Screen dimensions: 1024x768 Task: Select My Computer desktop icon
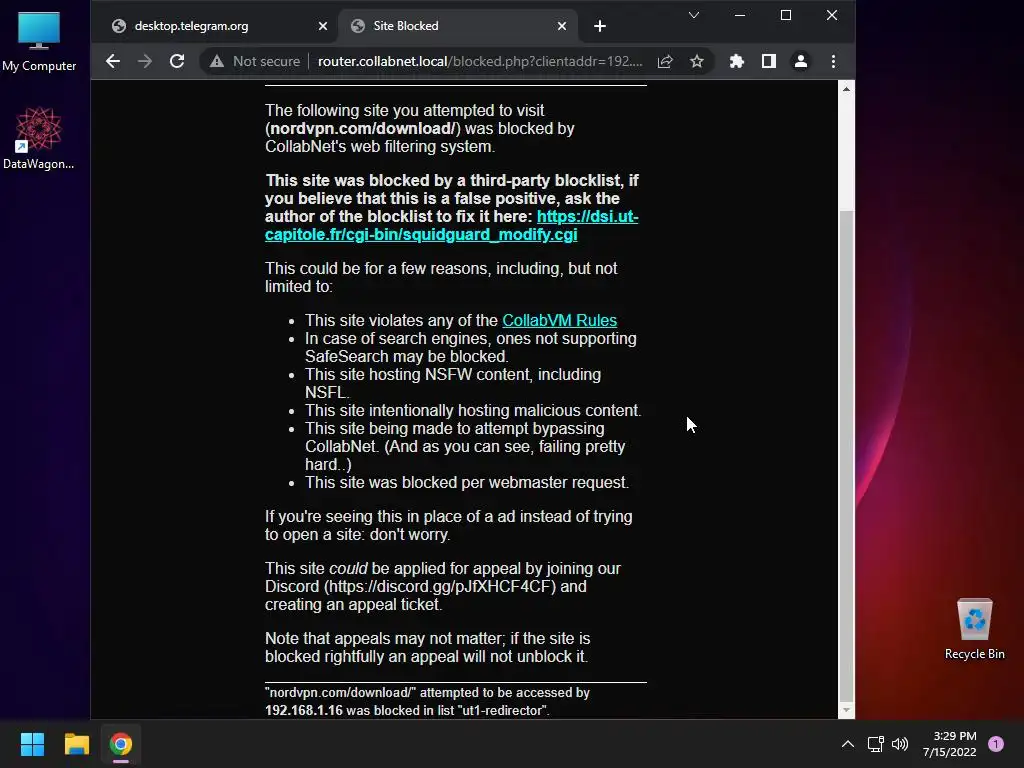click(39, 42)
